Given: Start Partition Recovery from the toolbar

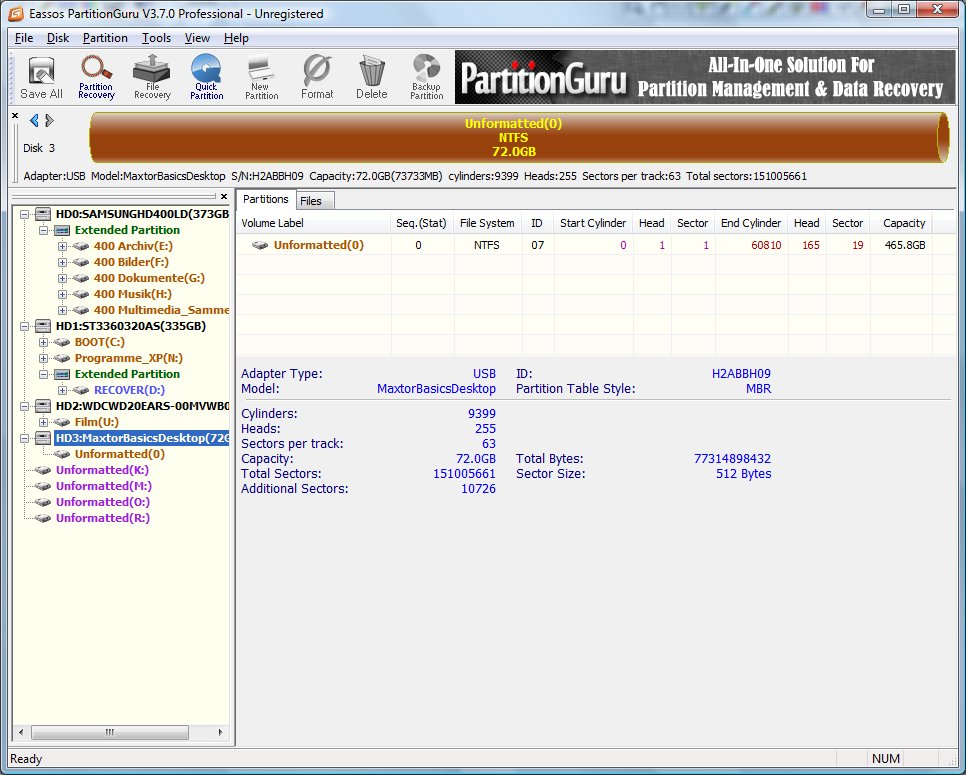Looking at the screenshot, I should click(x=96, y=78).
